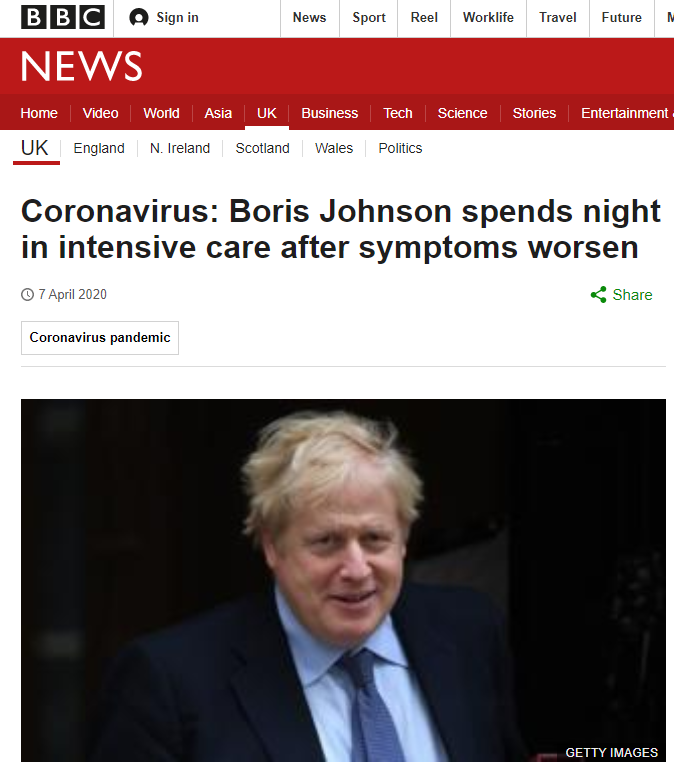
Task: Click the white NEWS banner logo
Action: [x=82, y=66]
